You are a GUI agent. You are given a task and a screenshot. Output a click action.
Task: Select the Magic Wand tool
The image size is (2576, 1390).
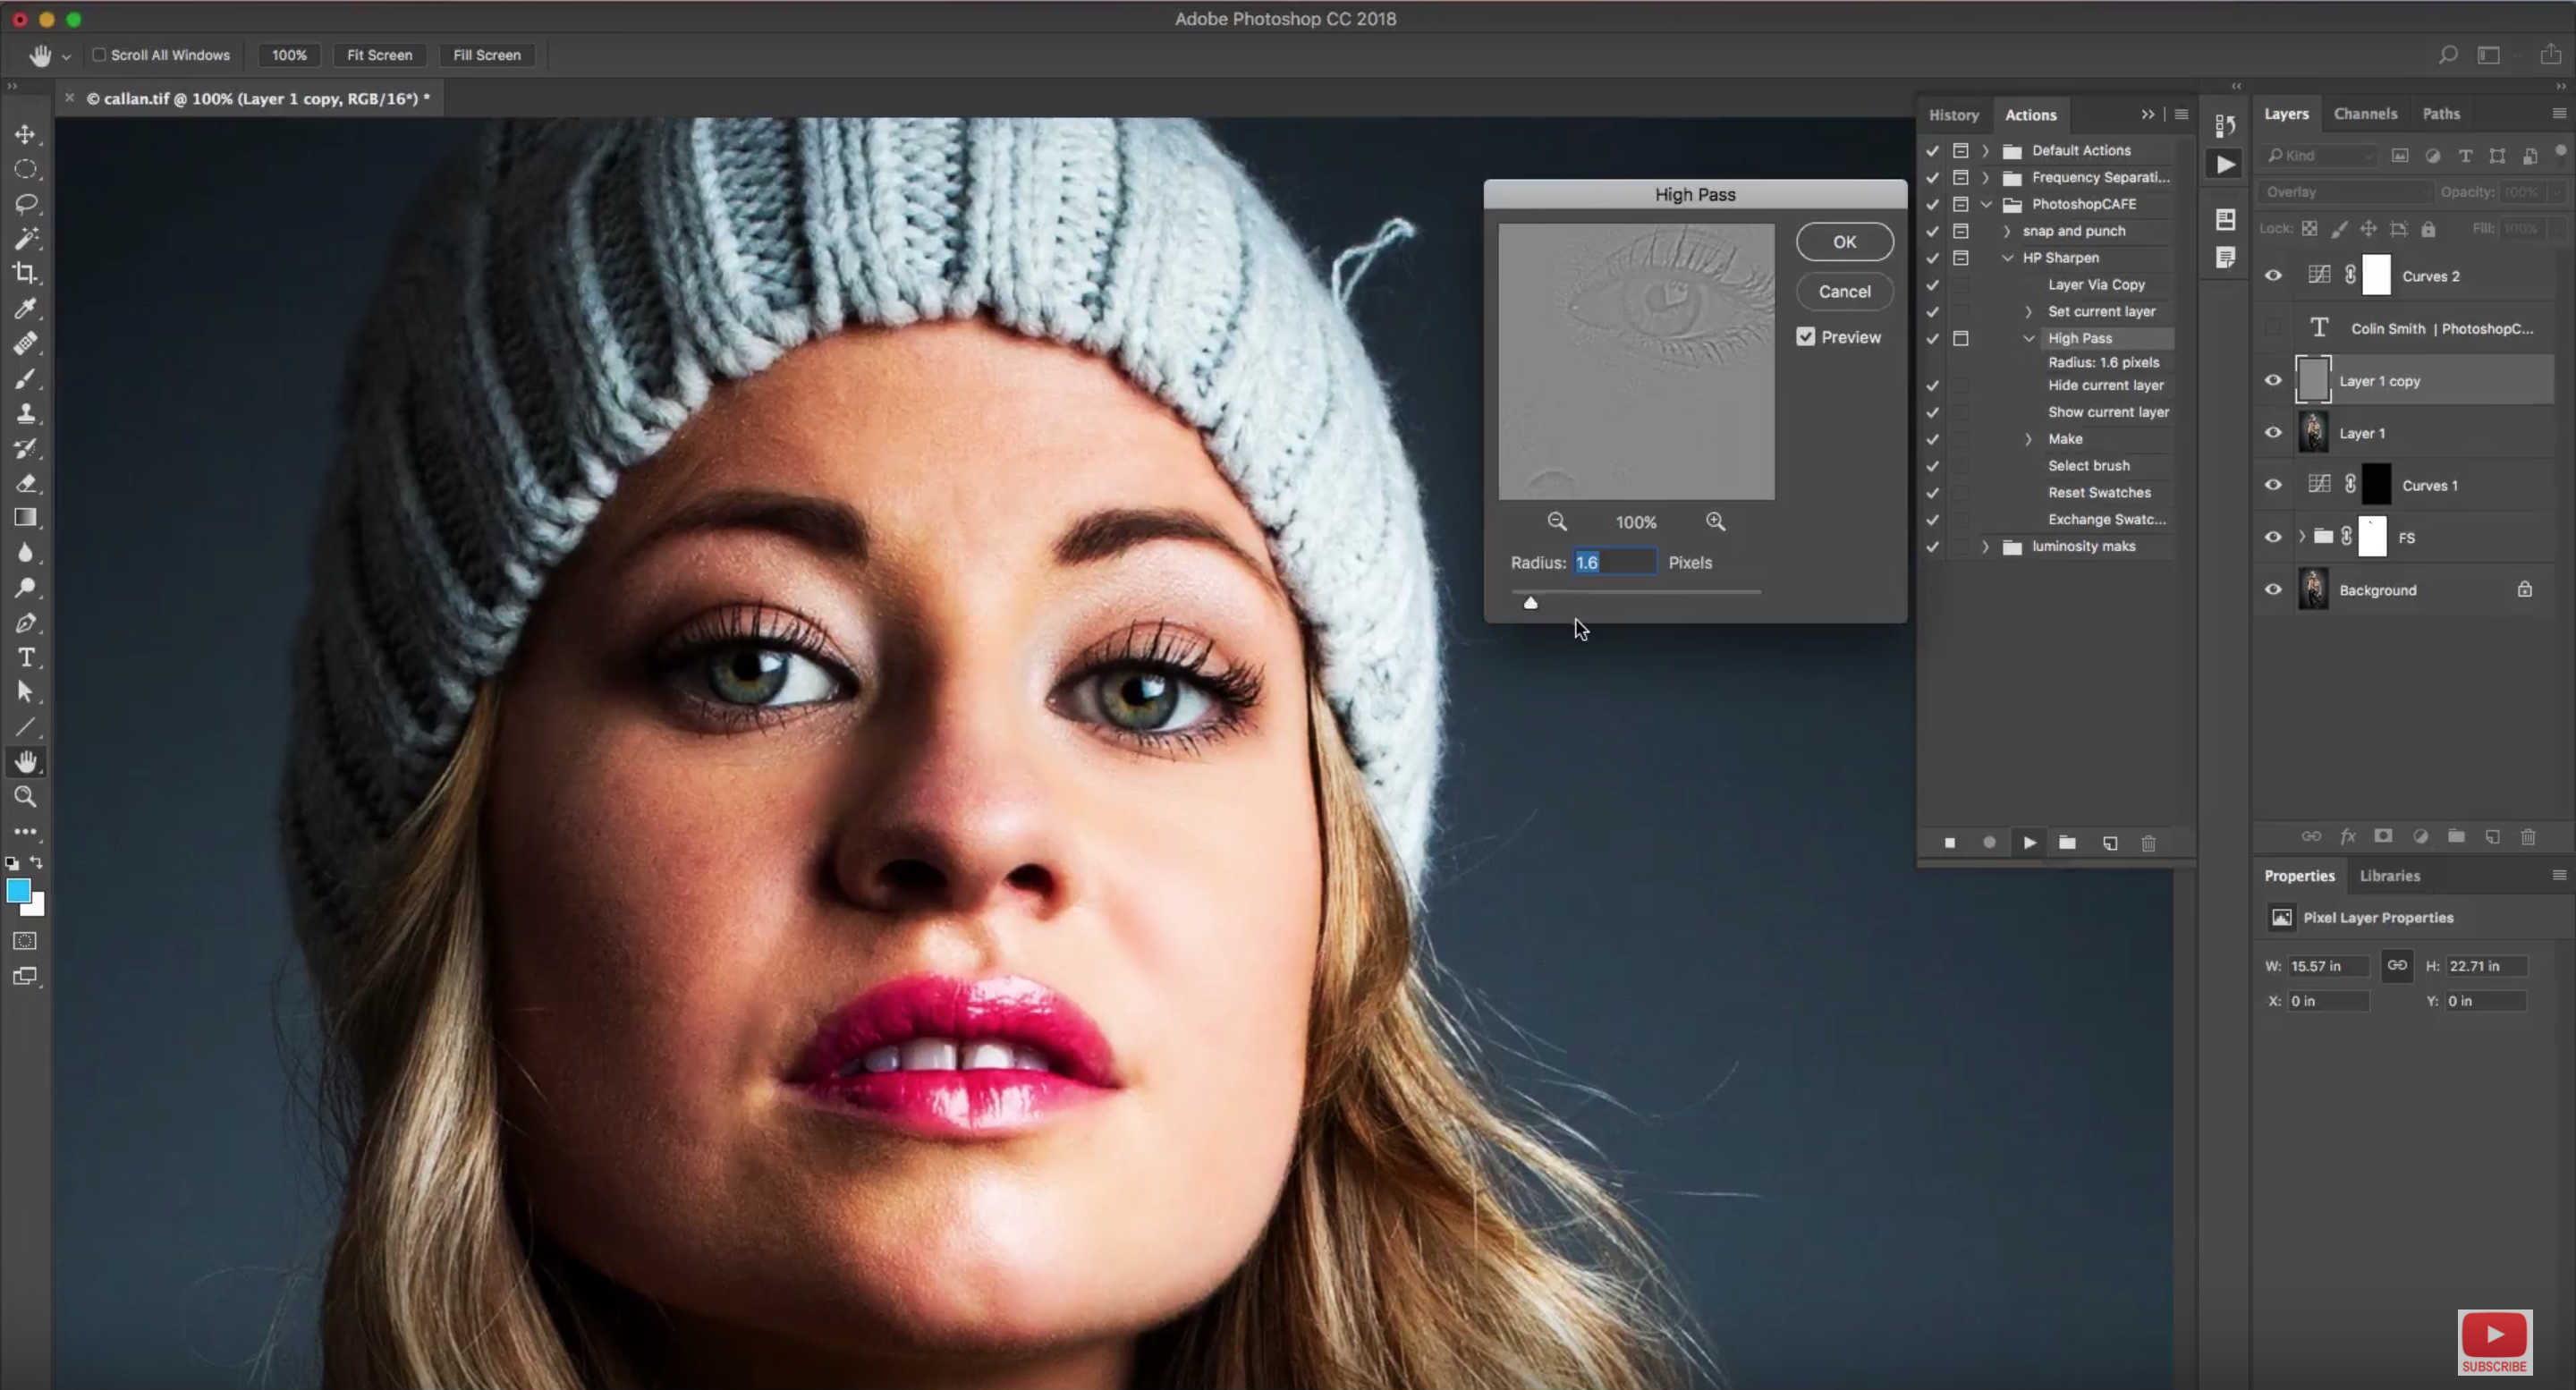pos(25,239)
